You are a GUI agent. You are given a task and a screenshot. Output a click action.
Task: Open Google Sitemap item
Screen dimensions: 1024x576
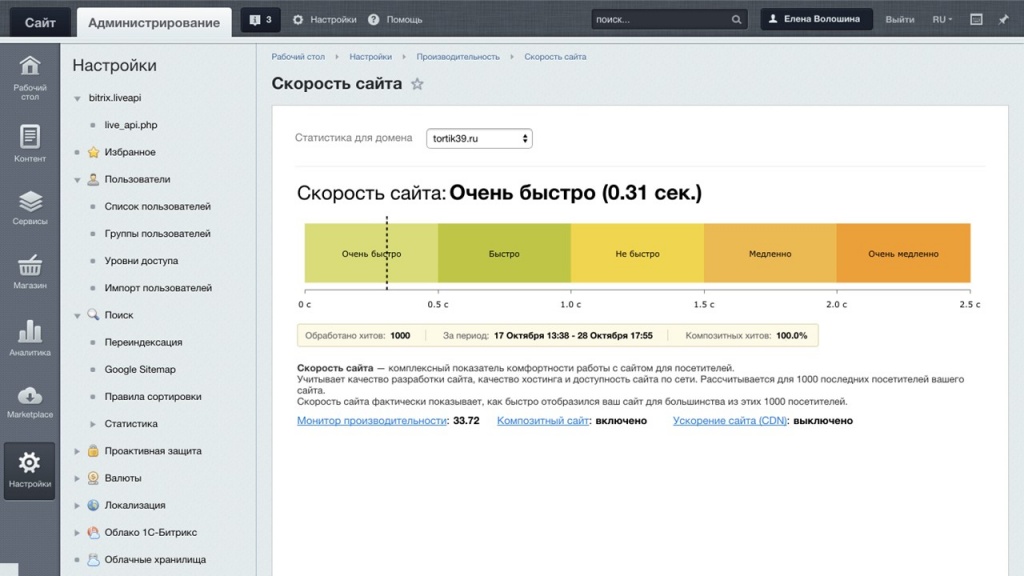[x=140, y=370]
